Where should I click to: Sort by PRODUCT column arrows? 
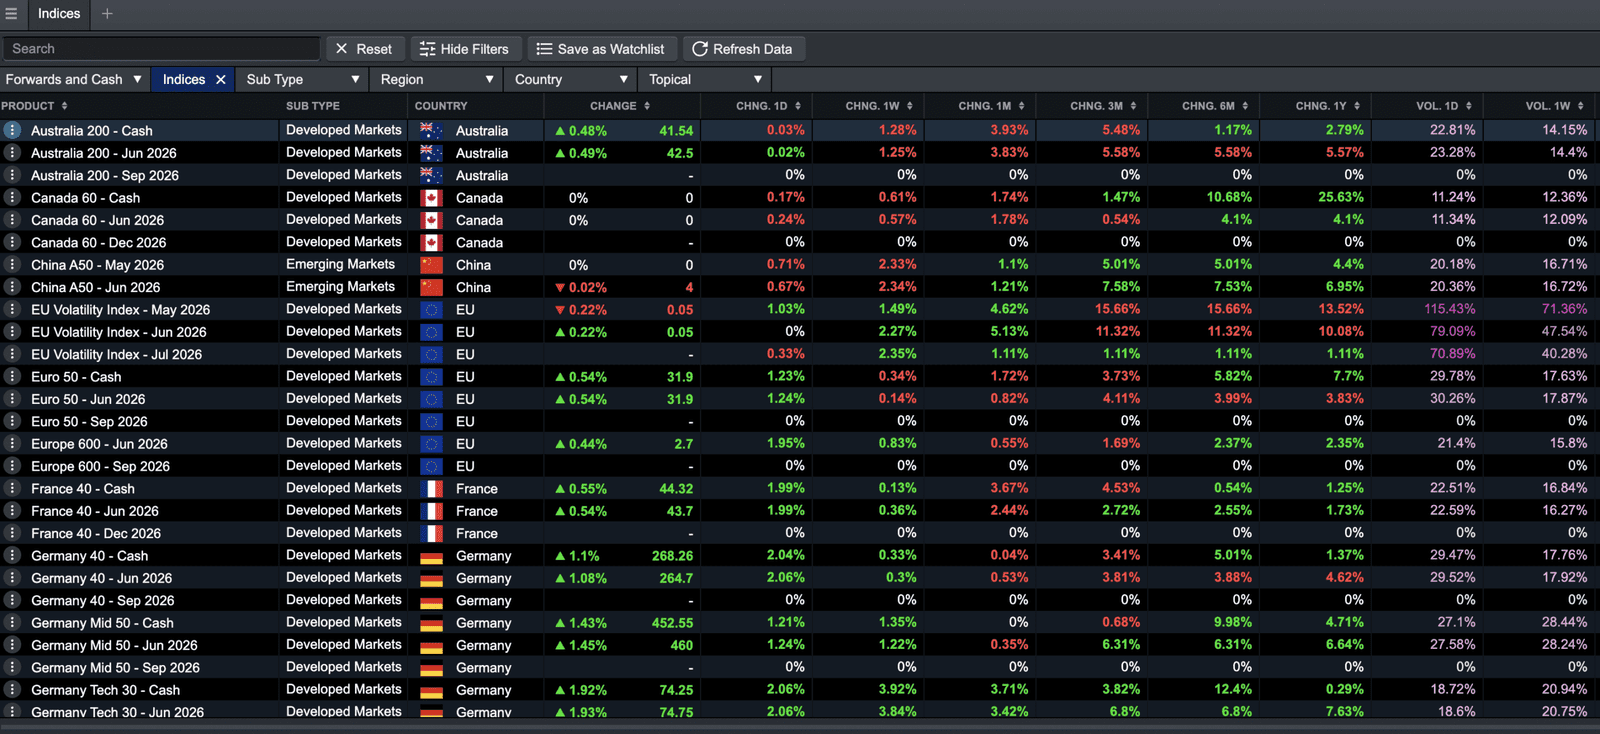coord(65,106)
